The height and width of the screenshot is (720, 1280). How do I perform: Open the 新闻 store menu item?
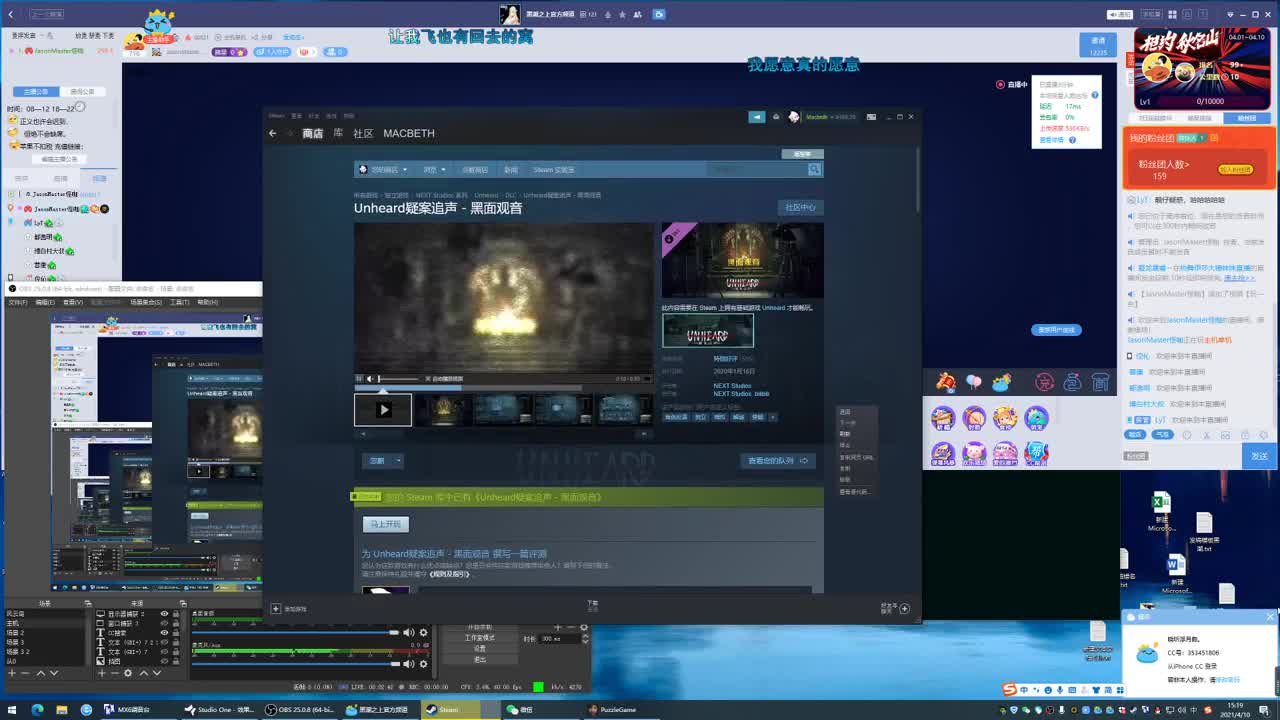coord(511,170)
